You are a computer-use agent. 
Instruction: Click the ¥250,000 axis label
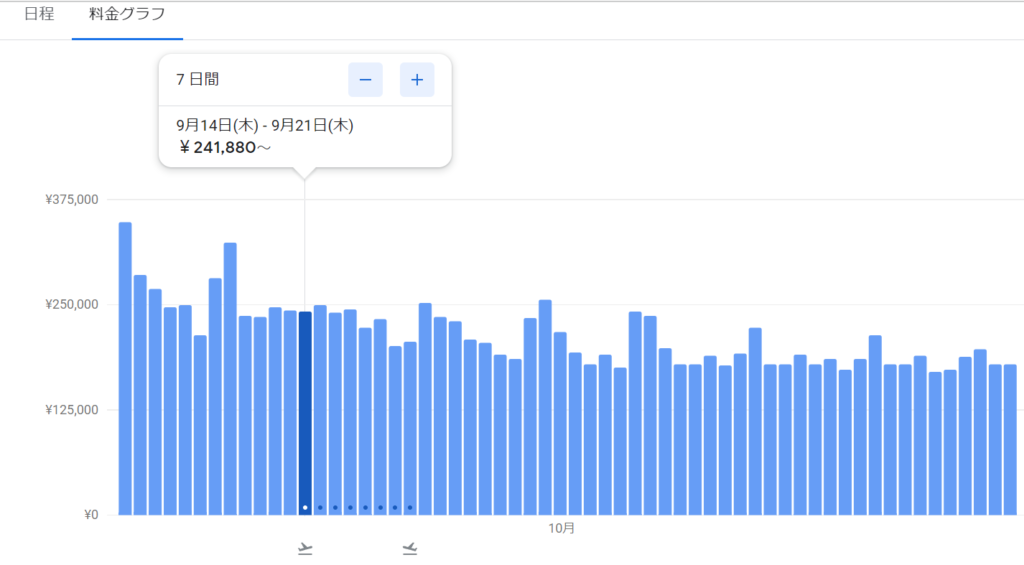[72, 305]
